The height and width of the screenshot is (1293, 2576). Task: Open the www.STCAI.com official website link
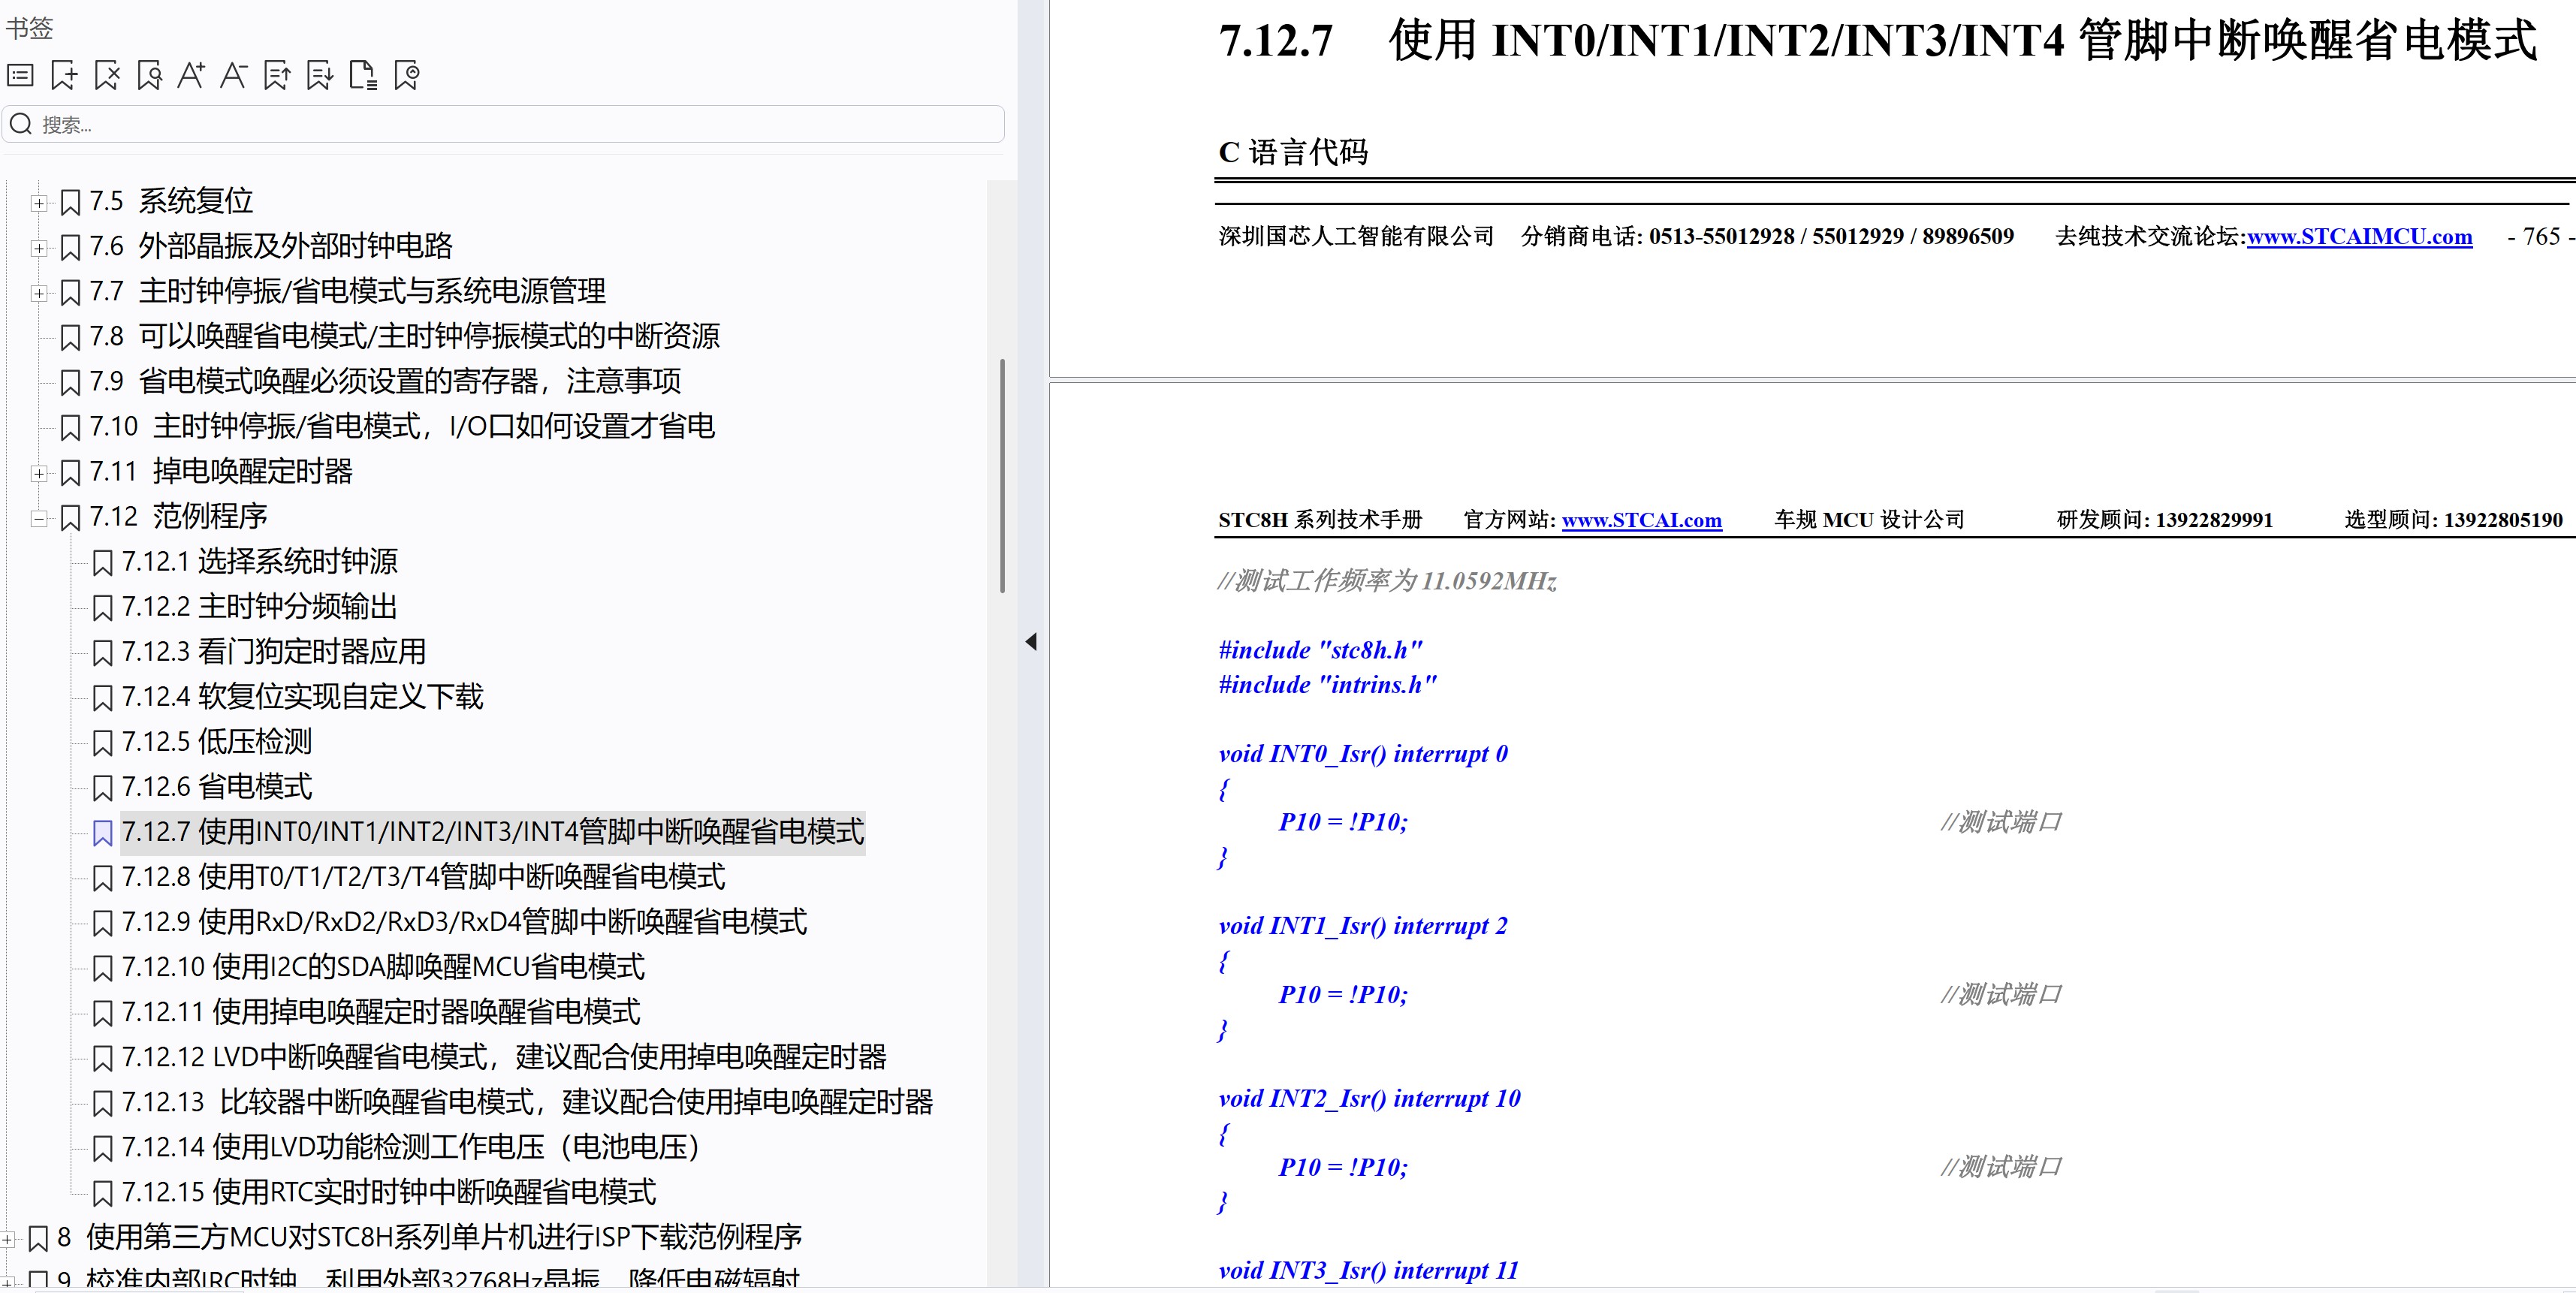[1641, 520]
